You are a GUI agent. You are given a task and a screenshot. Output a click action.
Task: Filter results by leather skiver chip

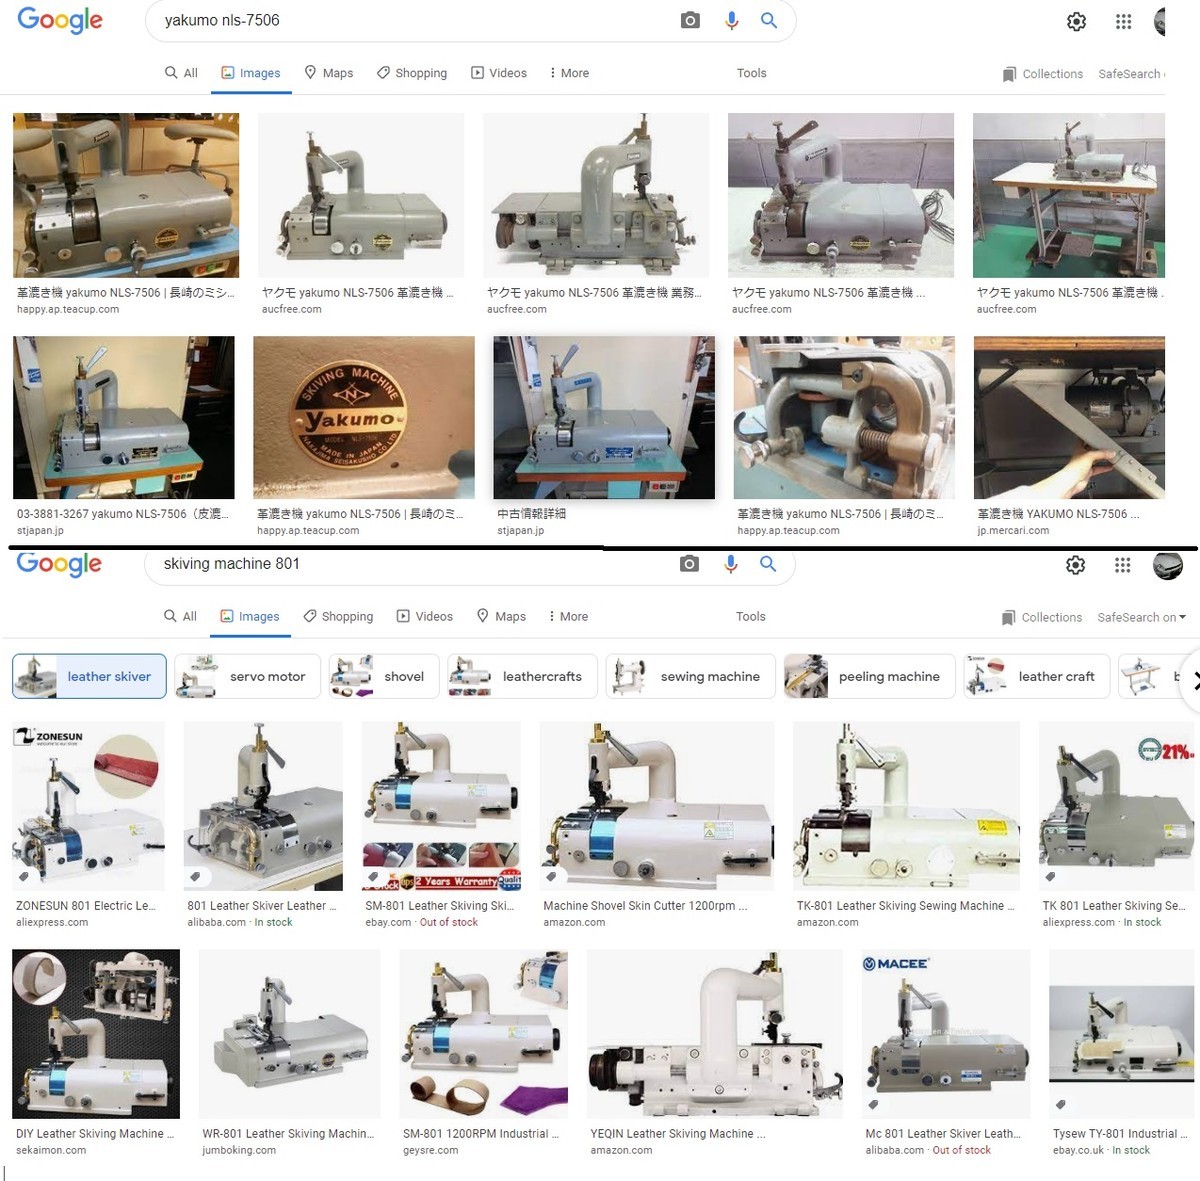point(90,676)
